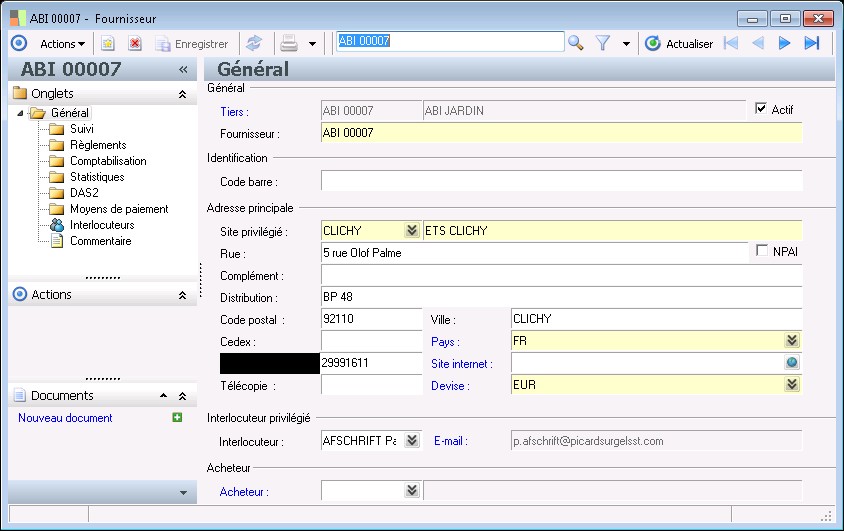
Task: Click into the Code barre field
Action: click(561, 181)
